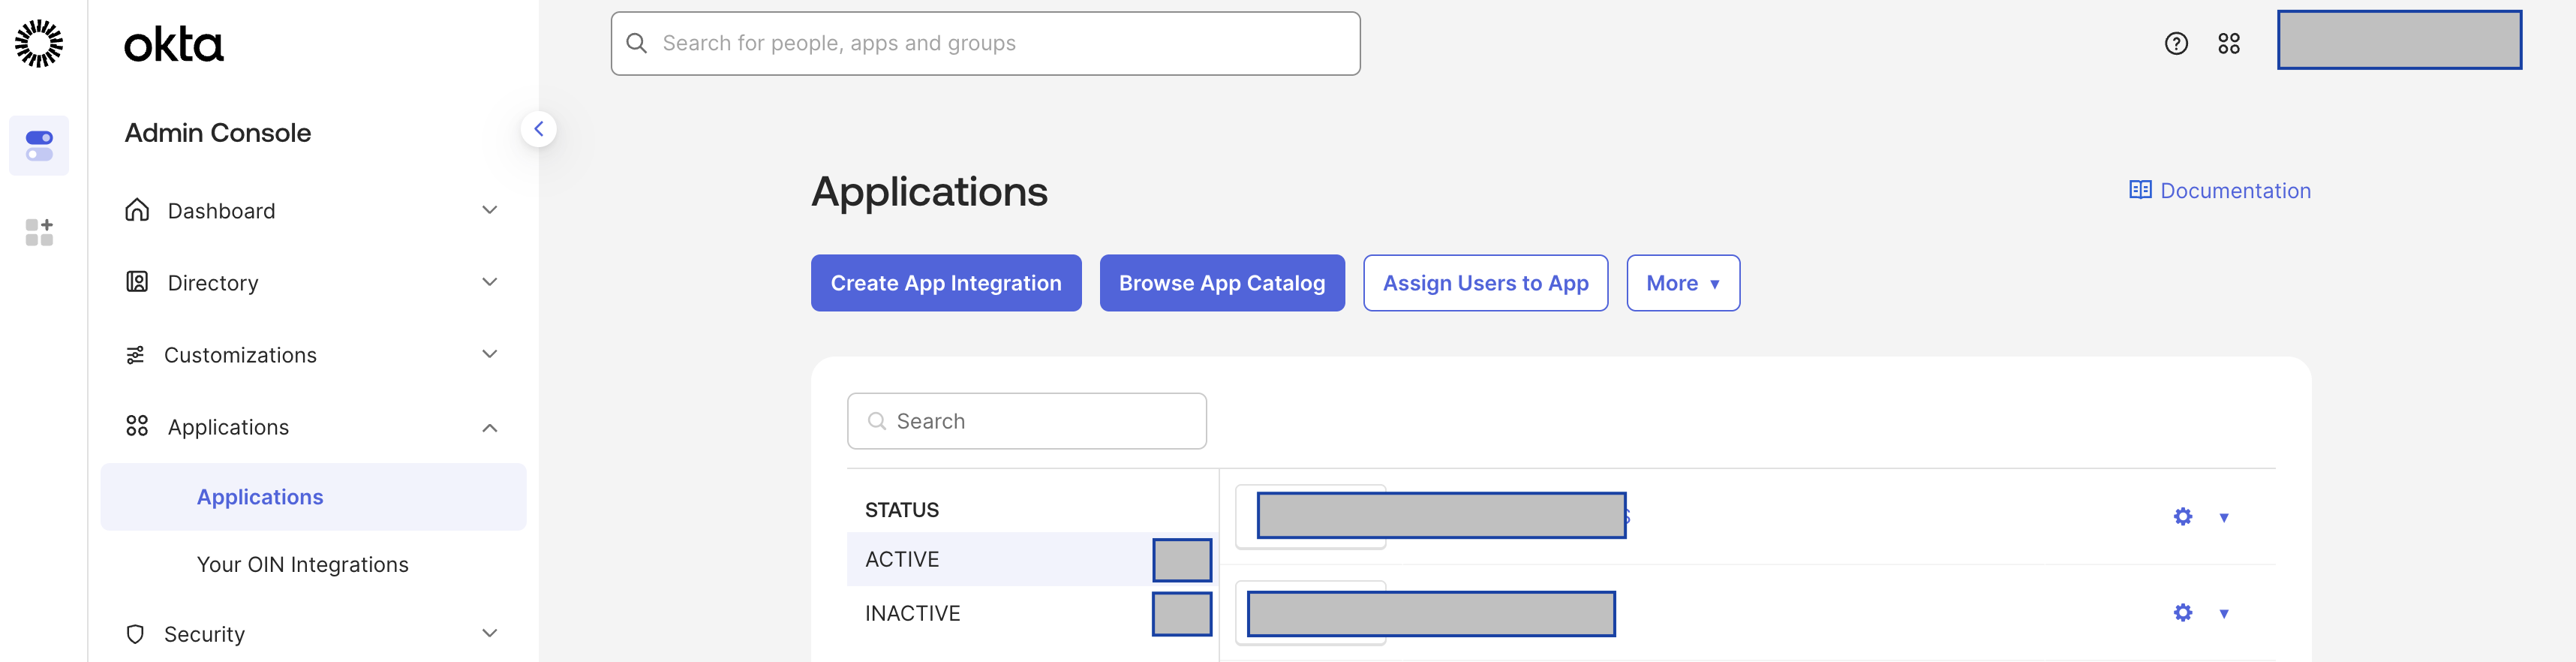This screenshot has width=2576, height=662.
Task: Select the admin console toggle icon in rail
Action: coord(39,146)
